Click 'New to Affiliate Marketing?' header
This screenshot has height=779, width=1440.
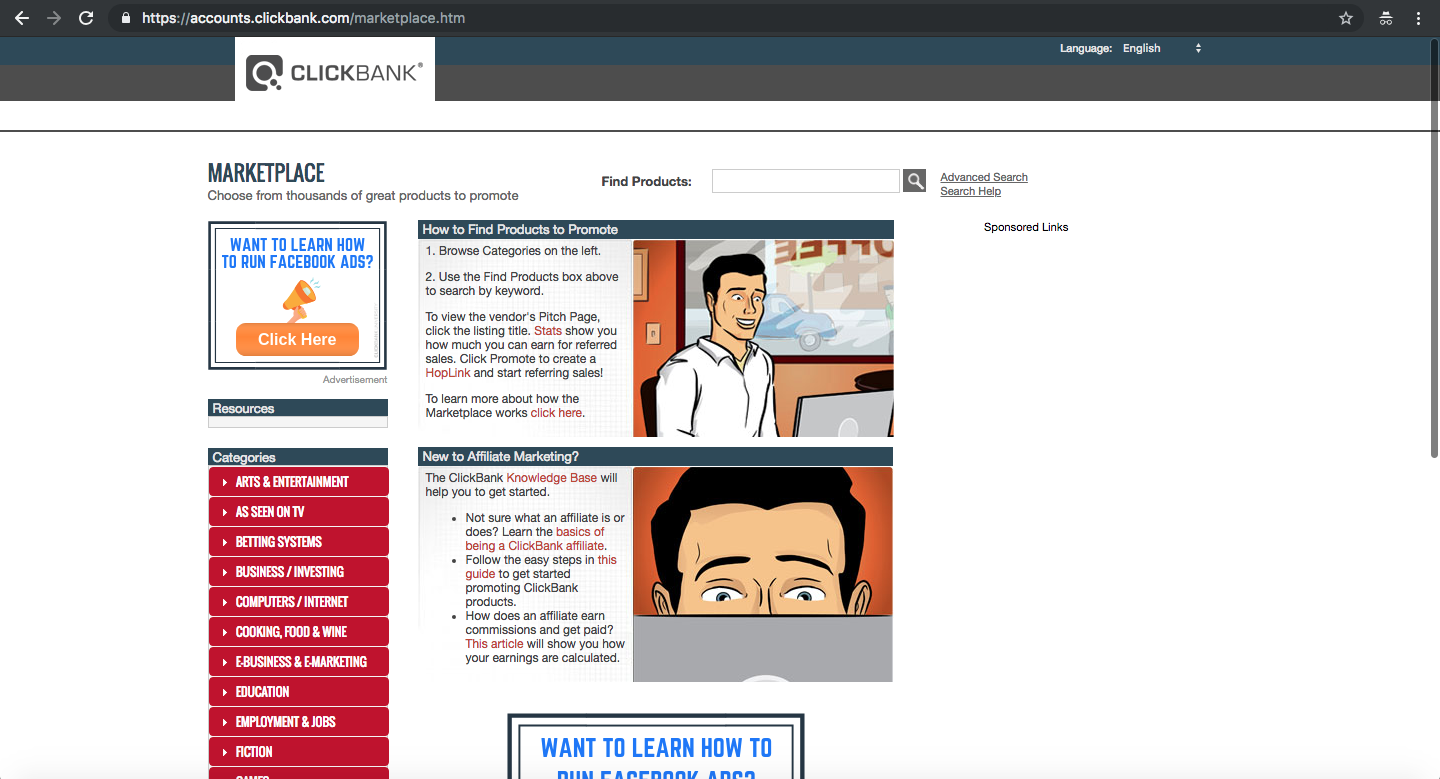coord(656,456)
